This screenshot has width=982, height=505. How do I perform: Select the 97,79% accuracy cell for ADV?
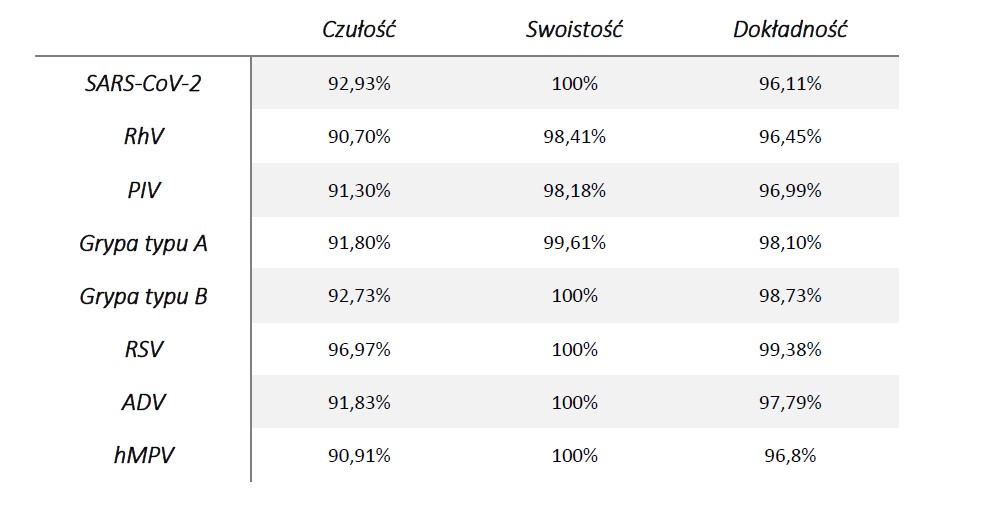click(790, 402)
